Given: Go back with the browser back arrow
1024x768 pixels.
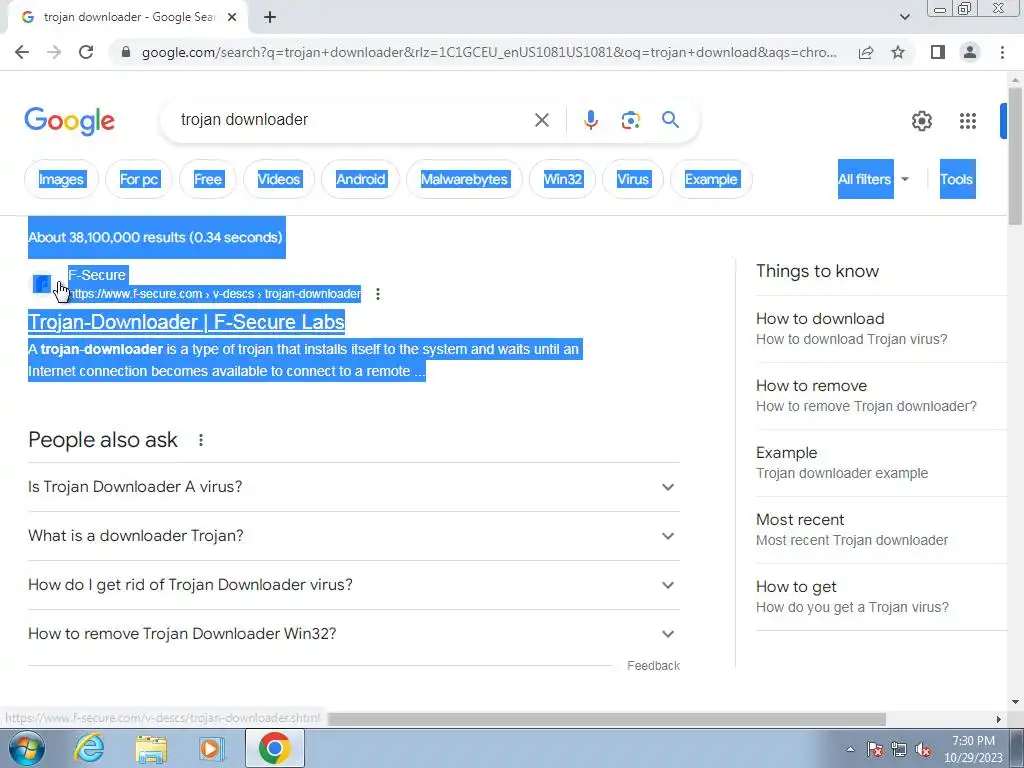Looking at the screenshot, I should coord(22,52).
